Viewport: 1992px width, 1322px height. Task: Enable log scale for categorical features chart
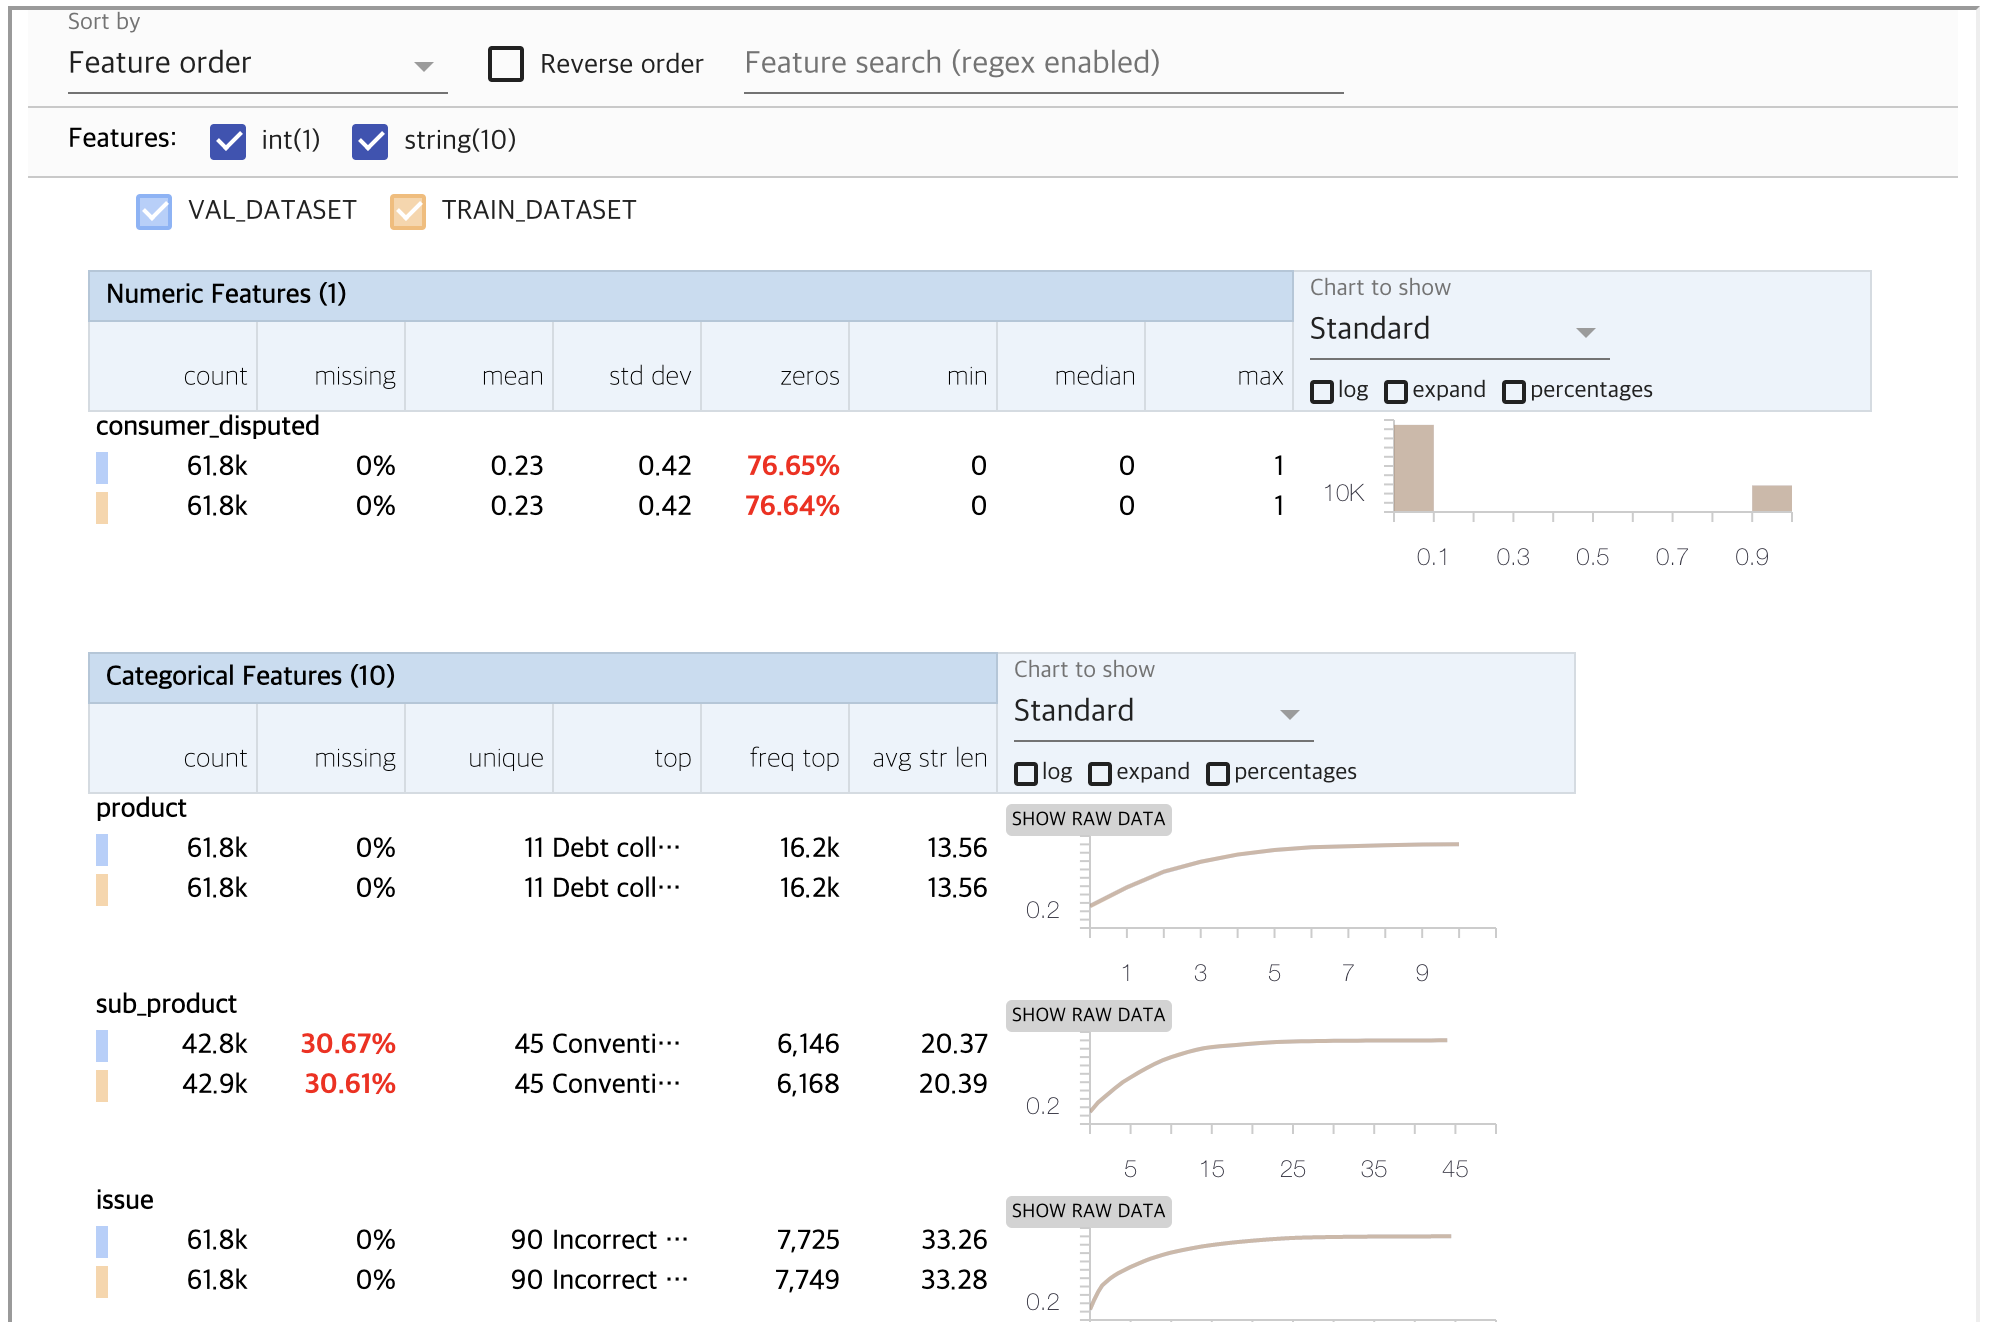click(1026, 773)
